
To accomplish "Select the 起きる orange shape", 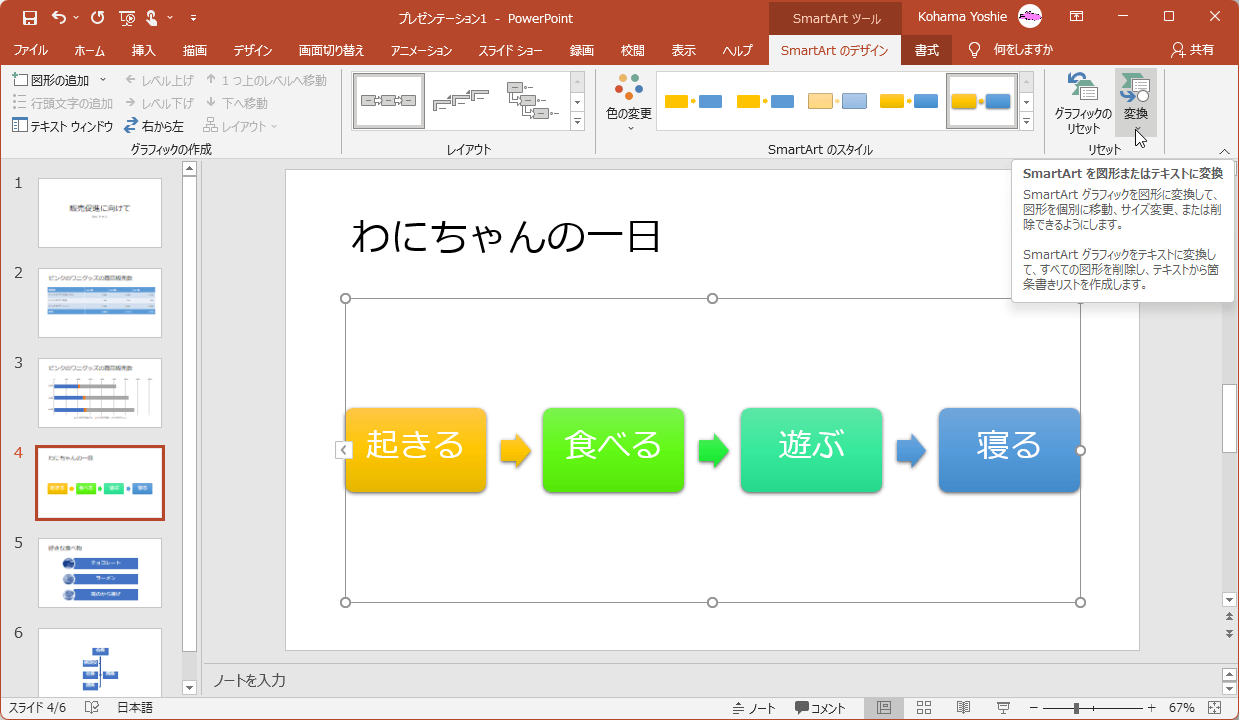I will coord(415,450).
